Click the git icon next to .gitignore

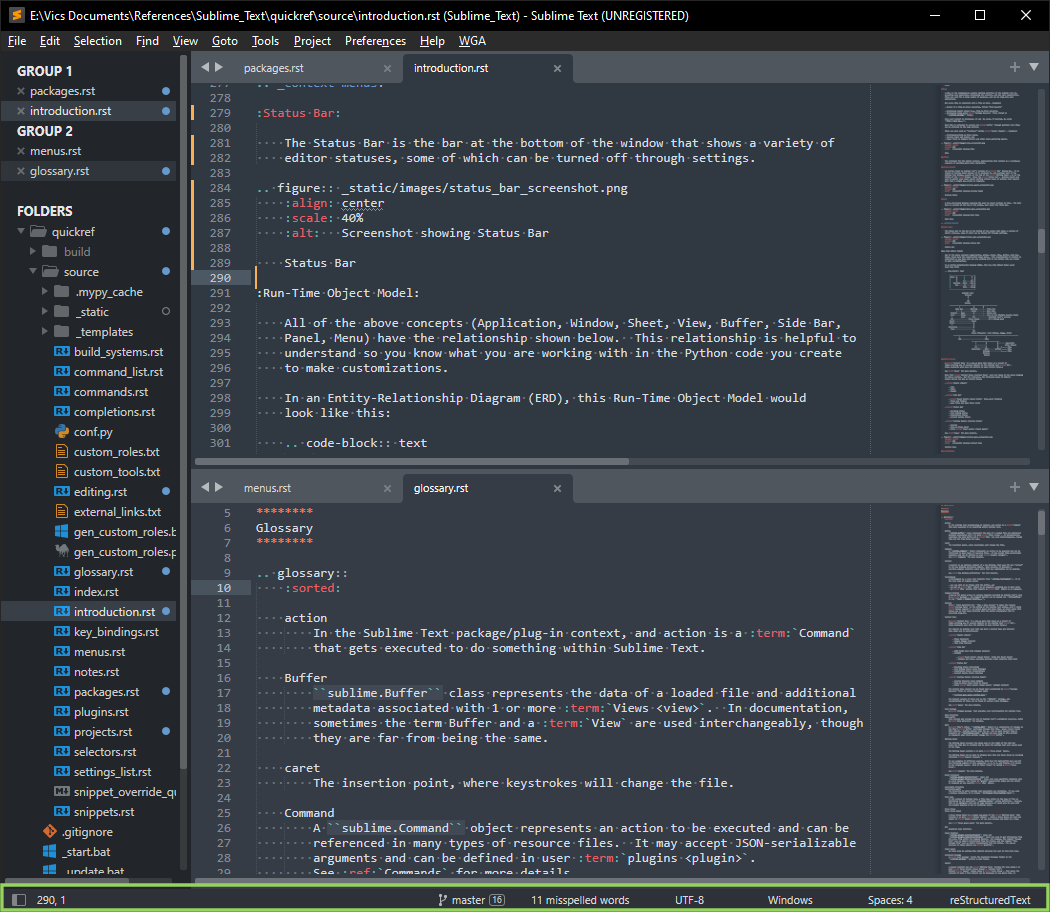click(49, 832)
